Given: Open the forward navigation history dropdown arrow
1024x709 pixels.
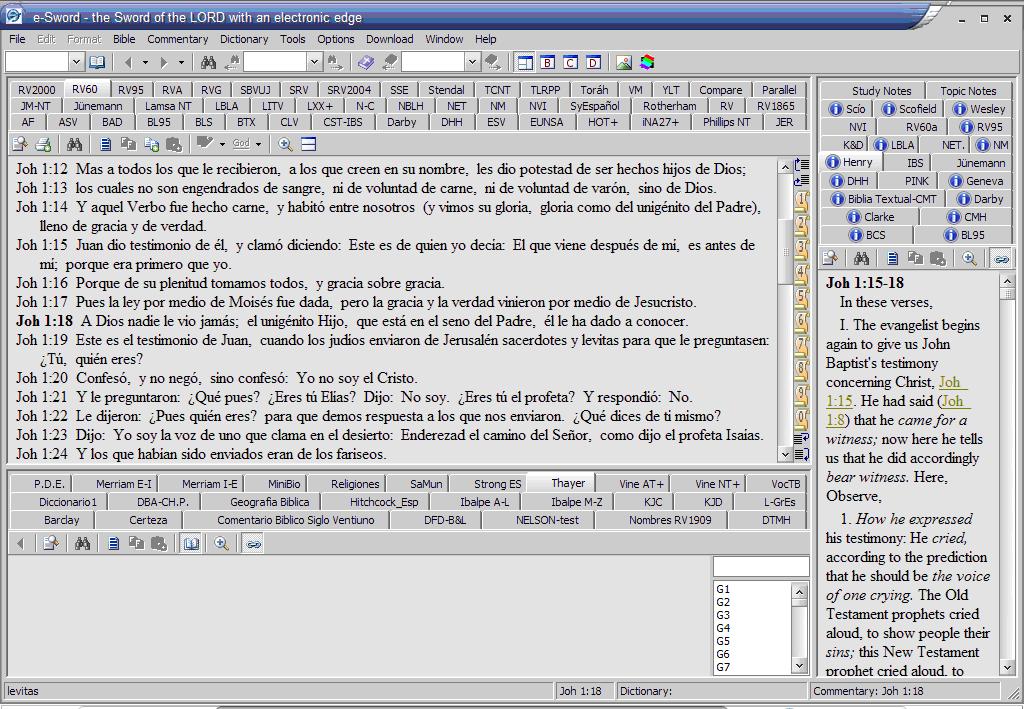Looking at the screenshot, I should click(181, 63).
